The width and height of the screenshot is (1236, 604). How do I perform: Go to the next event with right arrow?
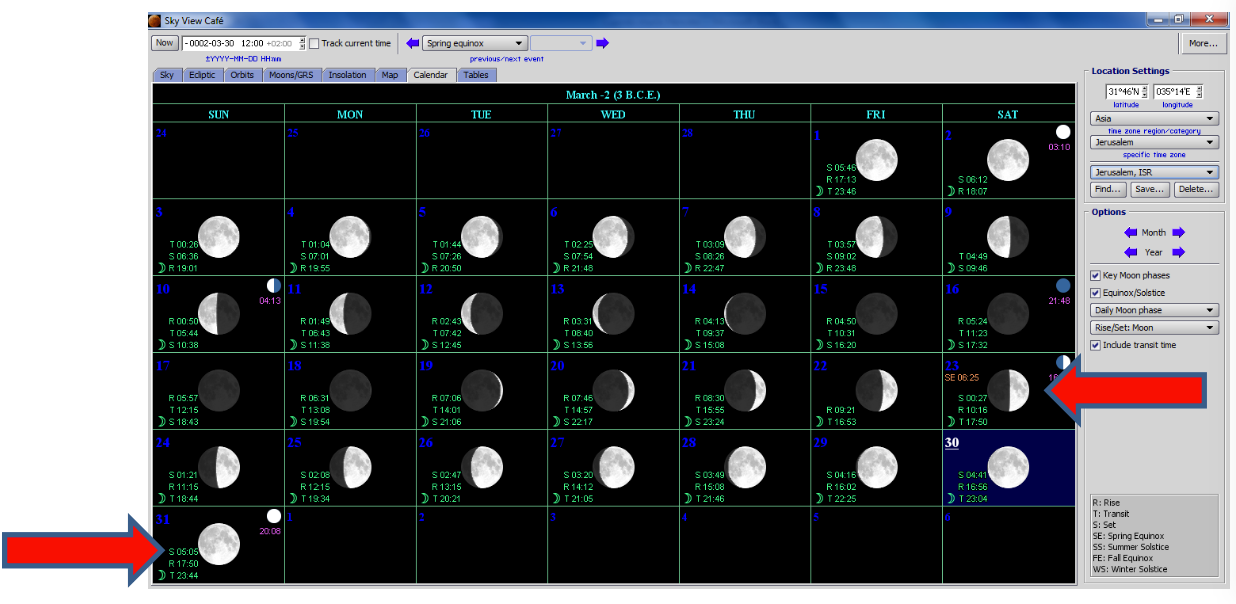[x=603, y=43]
